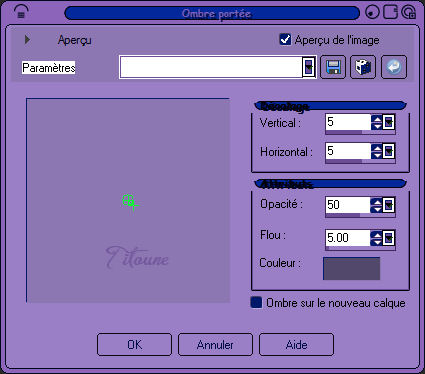This screenshot has width=425, height=374.
Task: Toggle the Aperçu de l'image checkbox
Action: (x=285, y=40)
